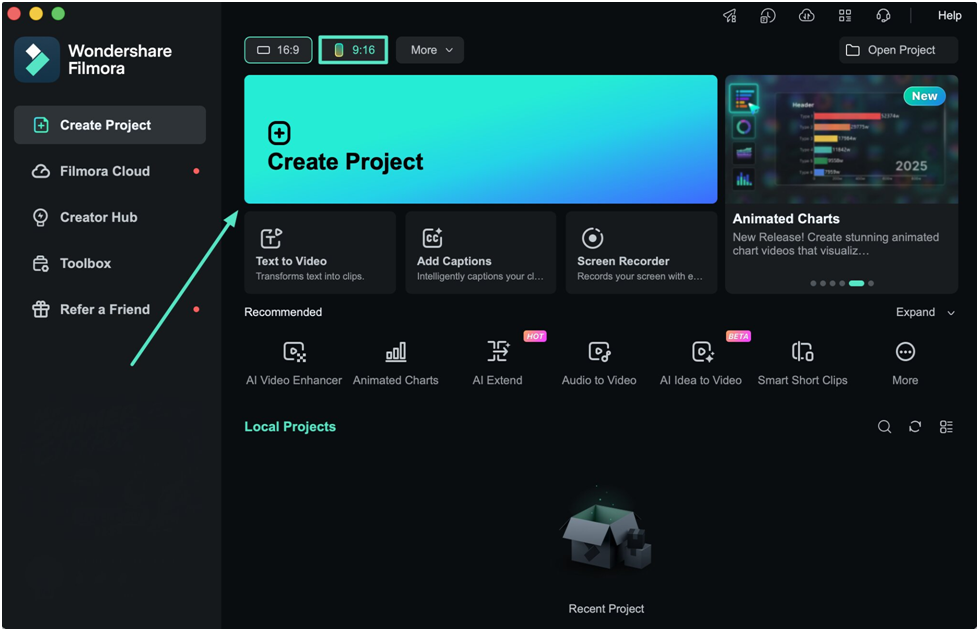Screen dimensions: 979x631
Task: Click the Animated Charts promo title
Action: pos(786,219)
